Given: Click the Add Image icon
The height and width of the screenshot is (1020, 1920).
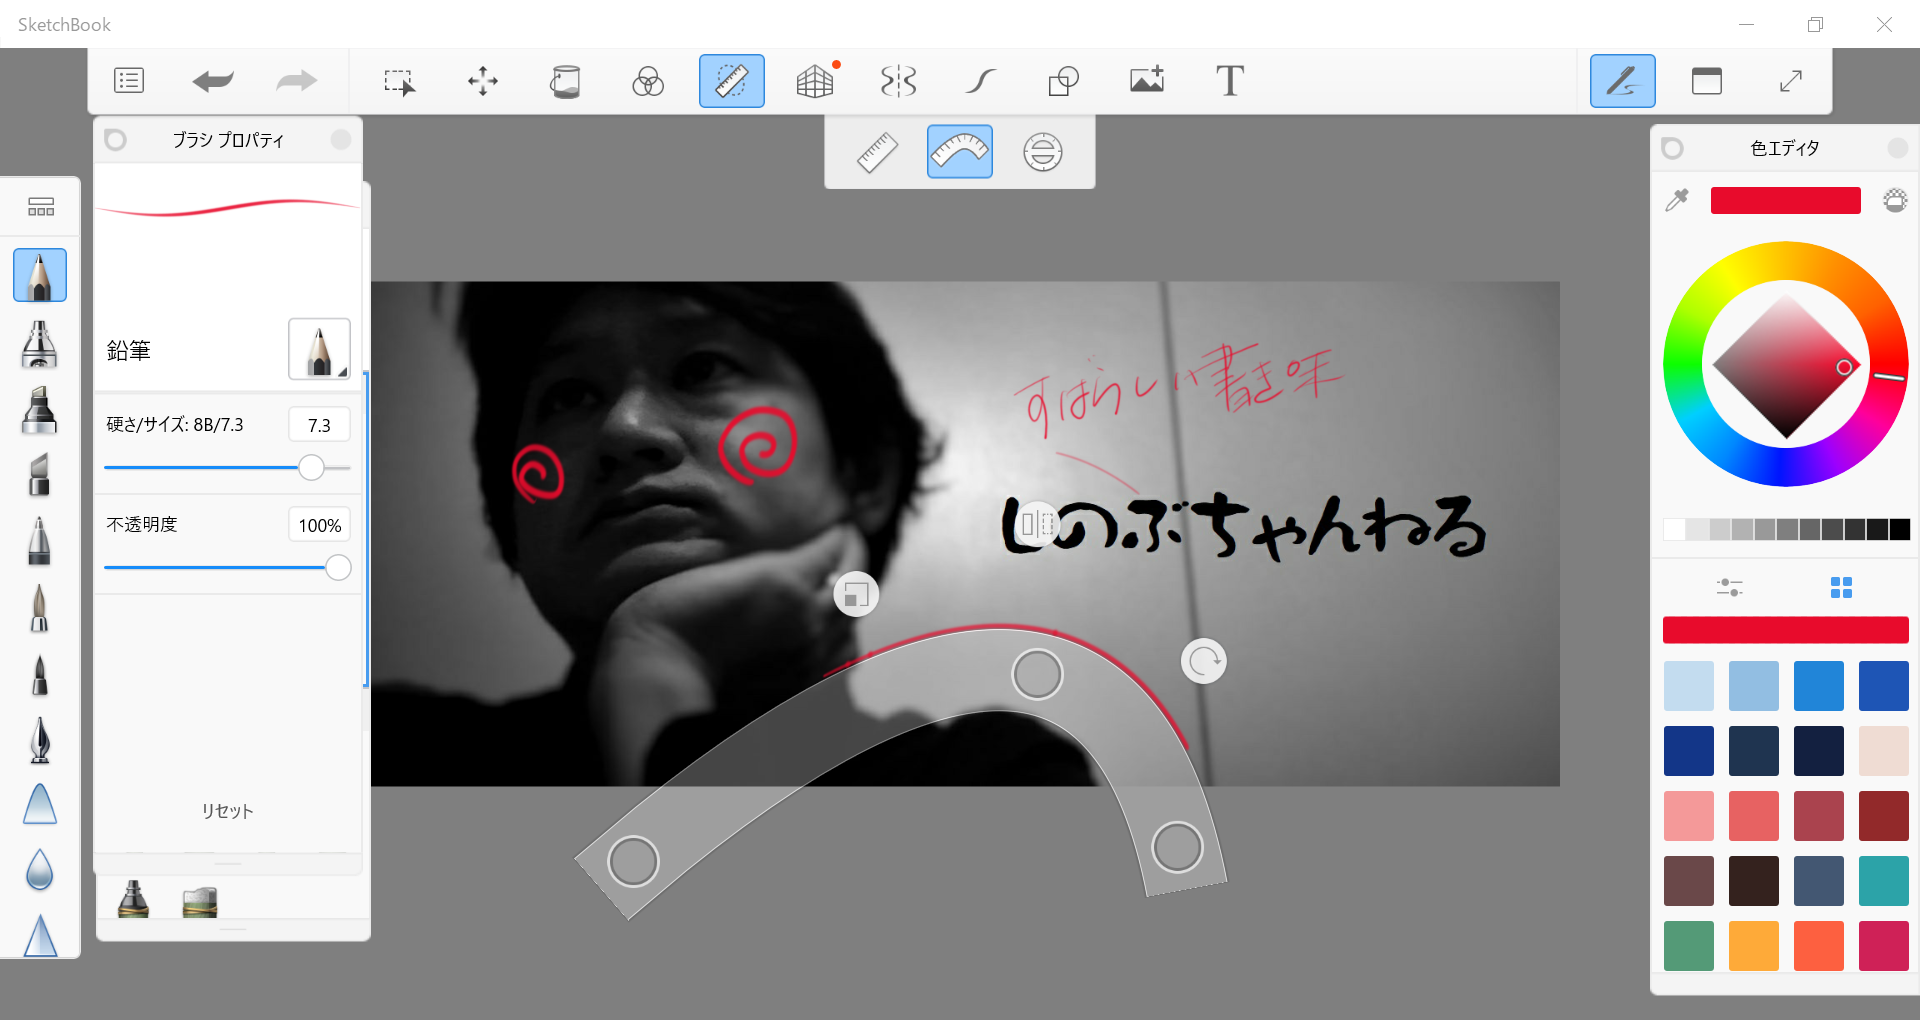Looking at the screenshot, I should (1147, 80).
